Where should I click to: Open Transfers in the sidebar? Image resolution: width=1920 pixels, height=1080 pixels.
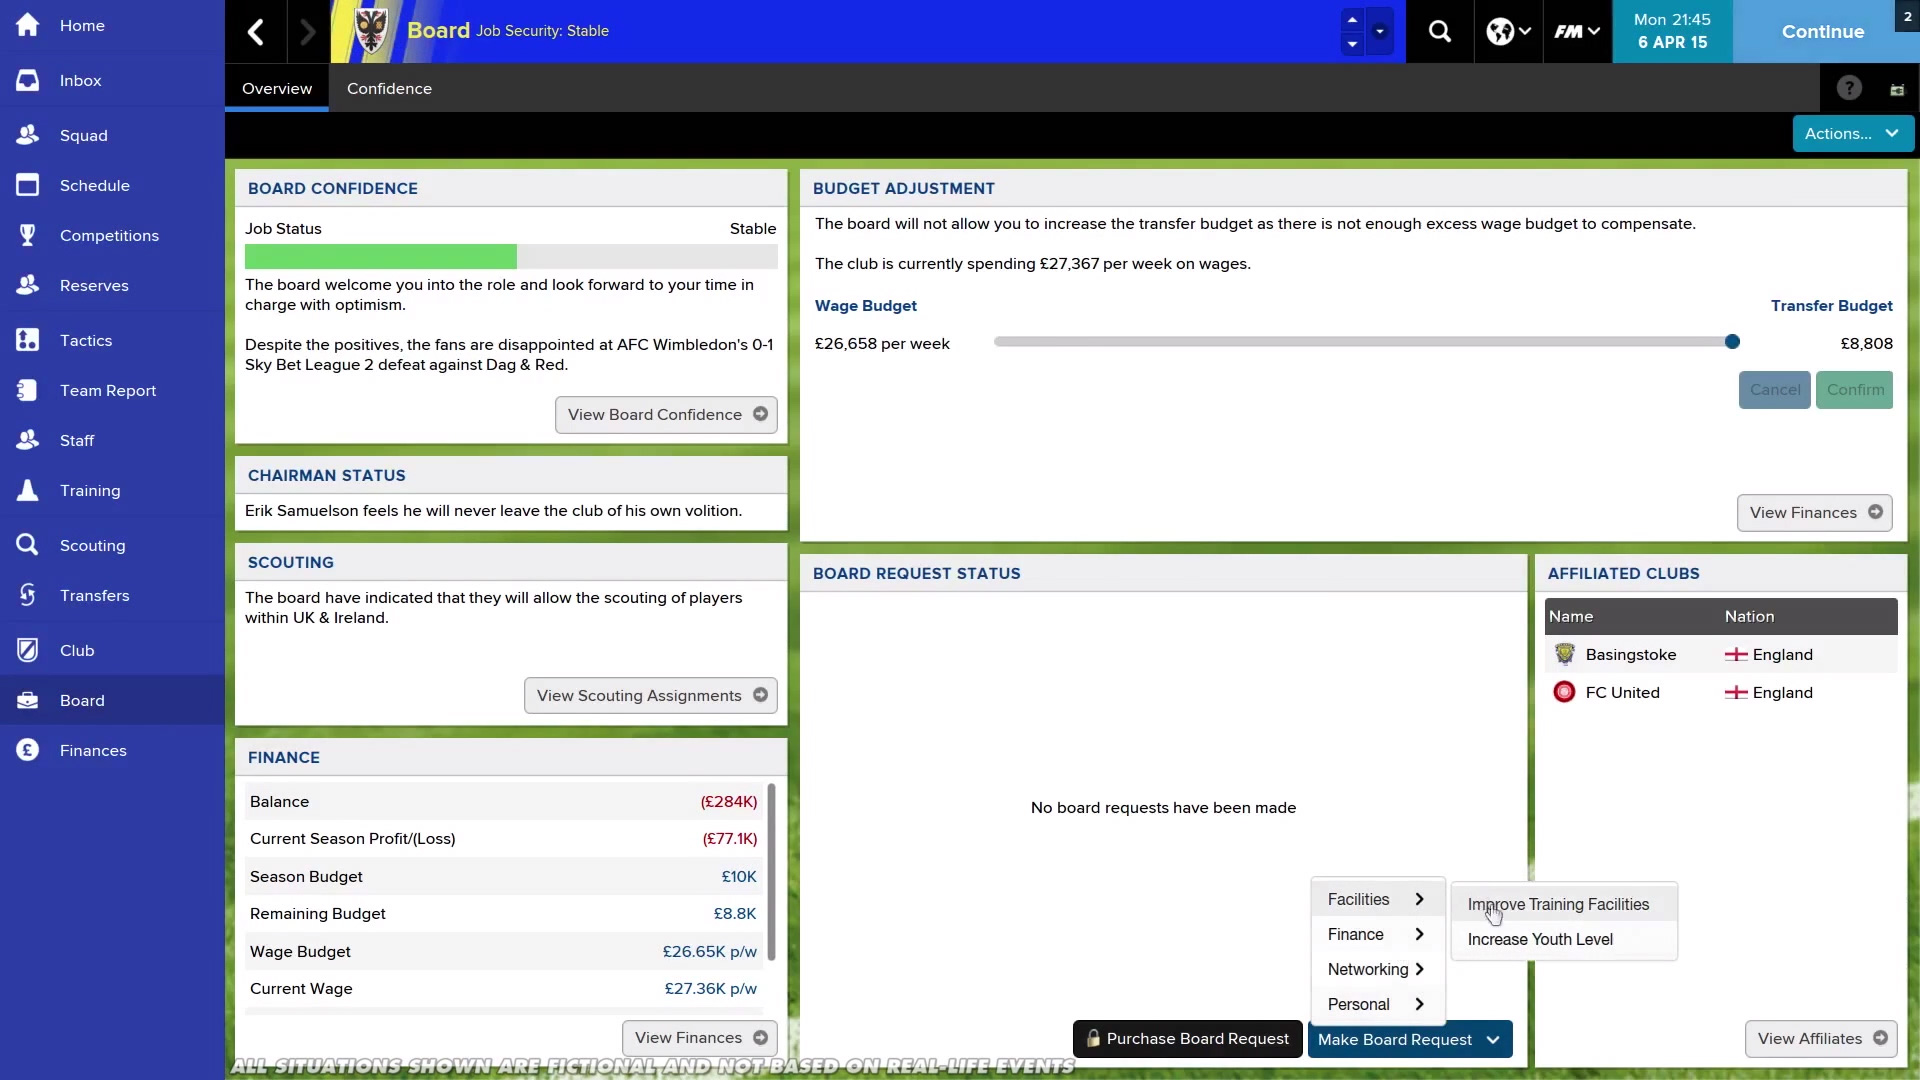click(94, 595)
